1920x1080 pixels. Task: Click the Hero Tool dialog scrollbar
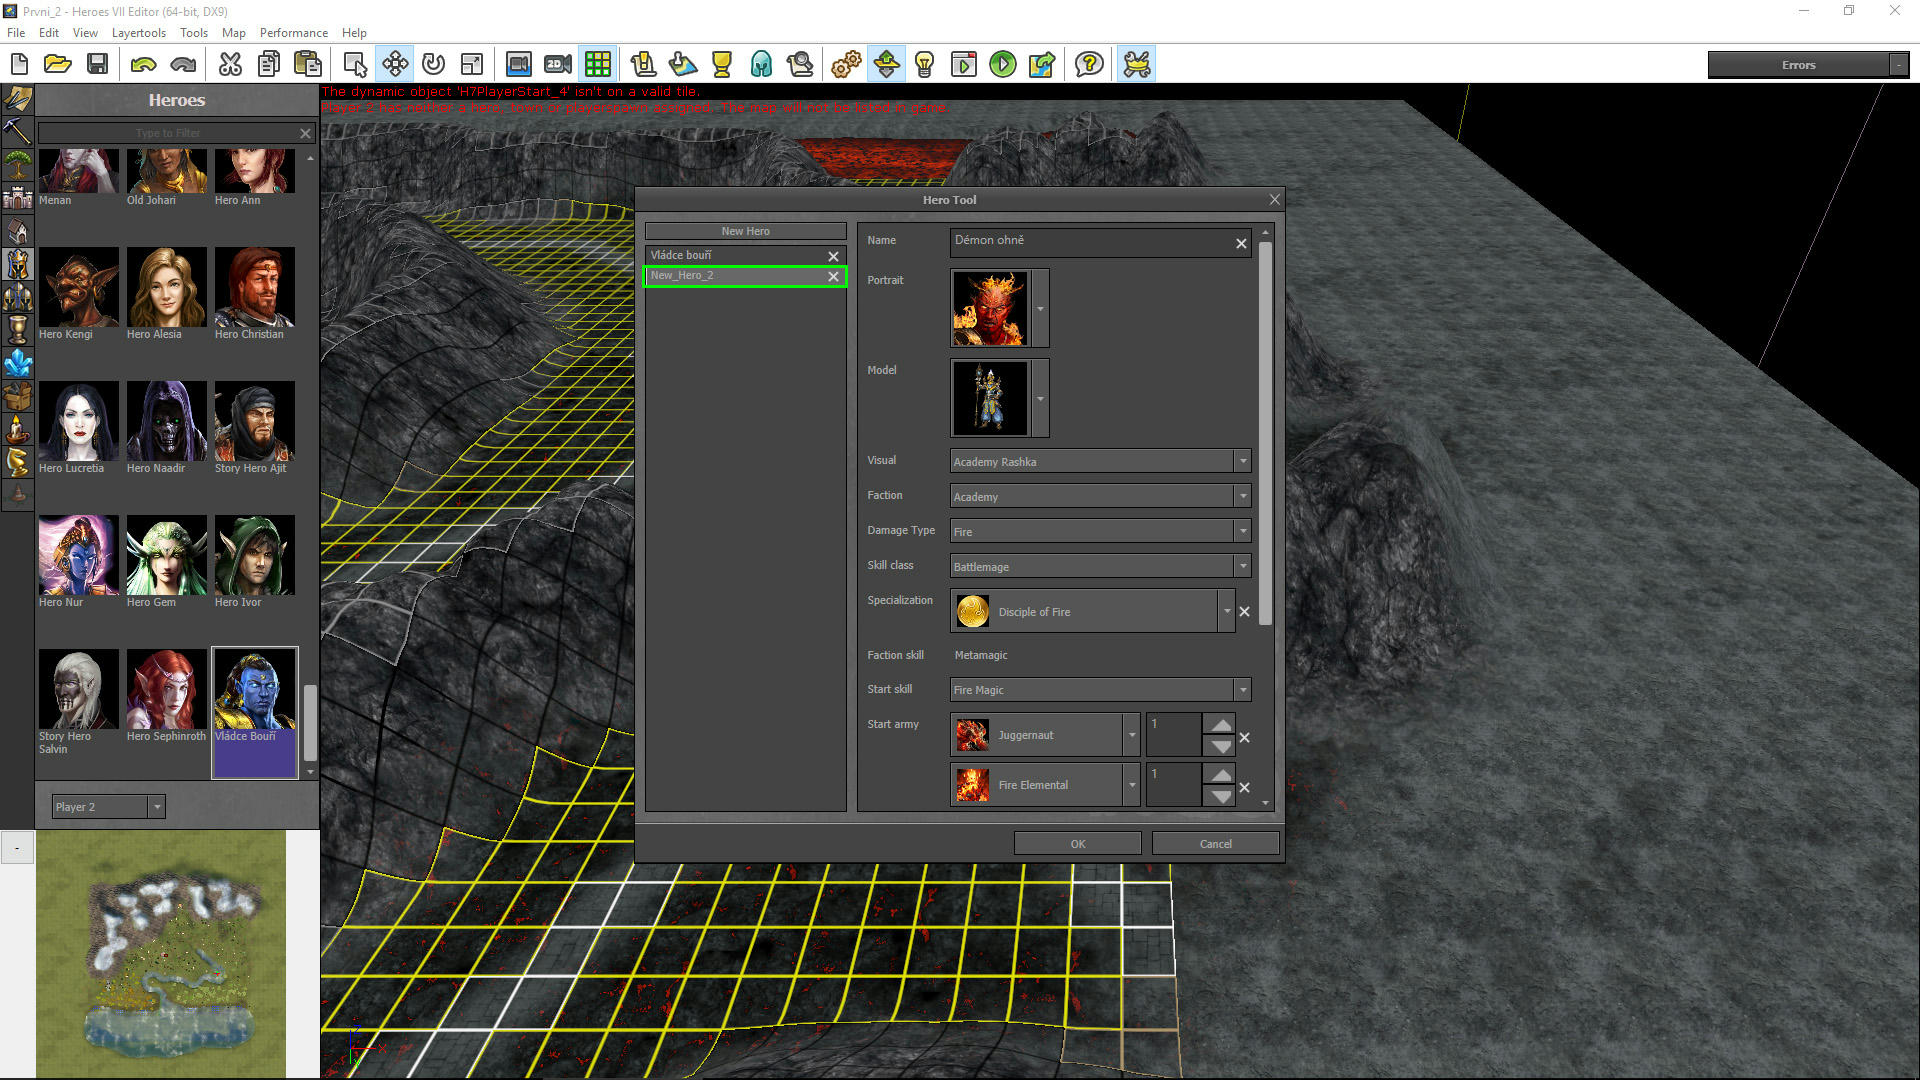(x=1265, y=433)
